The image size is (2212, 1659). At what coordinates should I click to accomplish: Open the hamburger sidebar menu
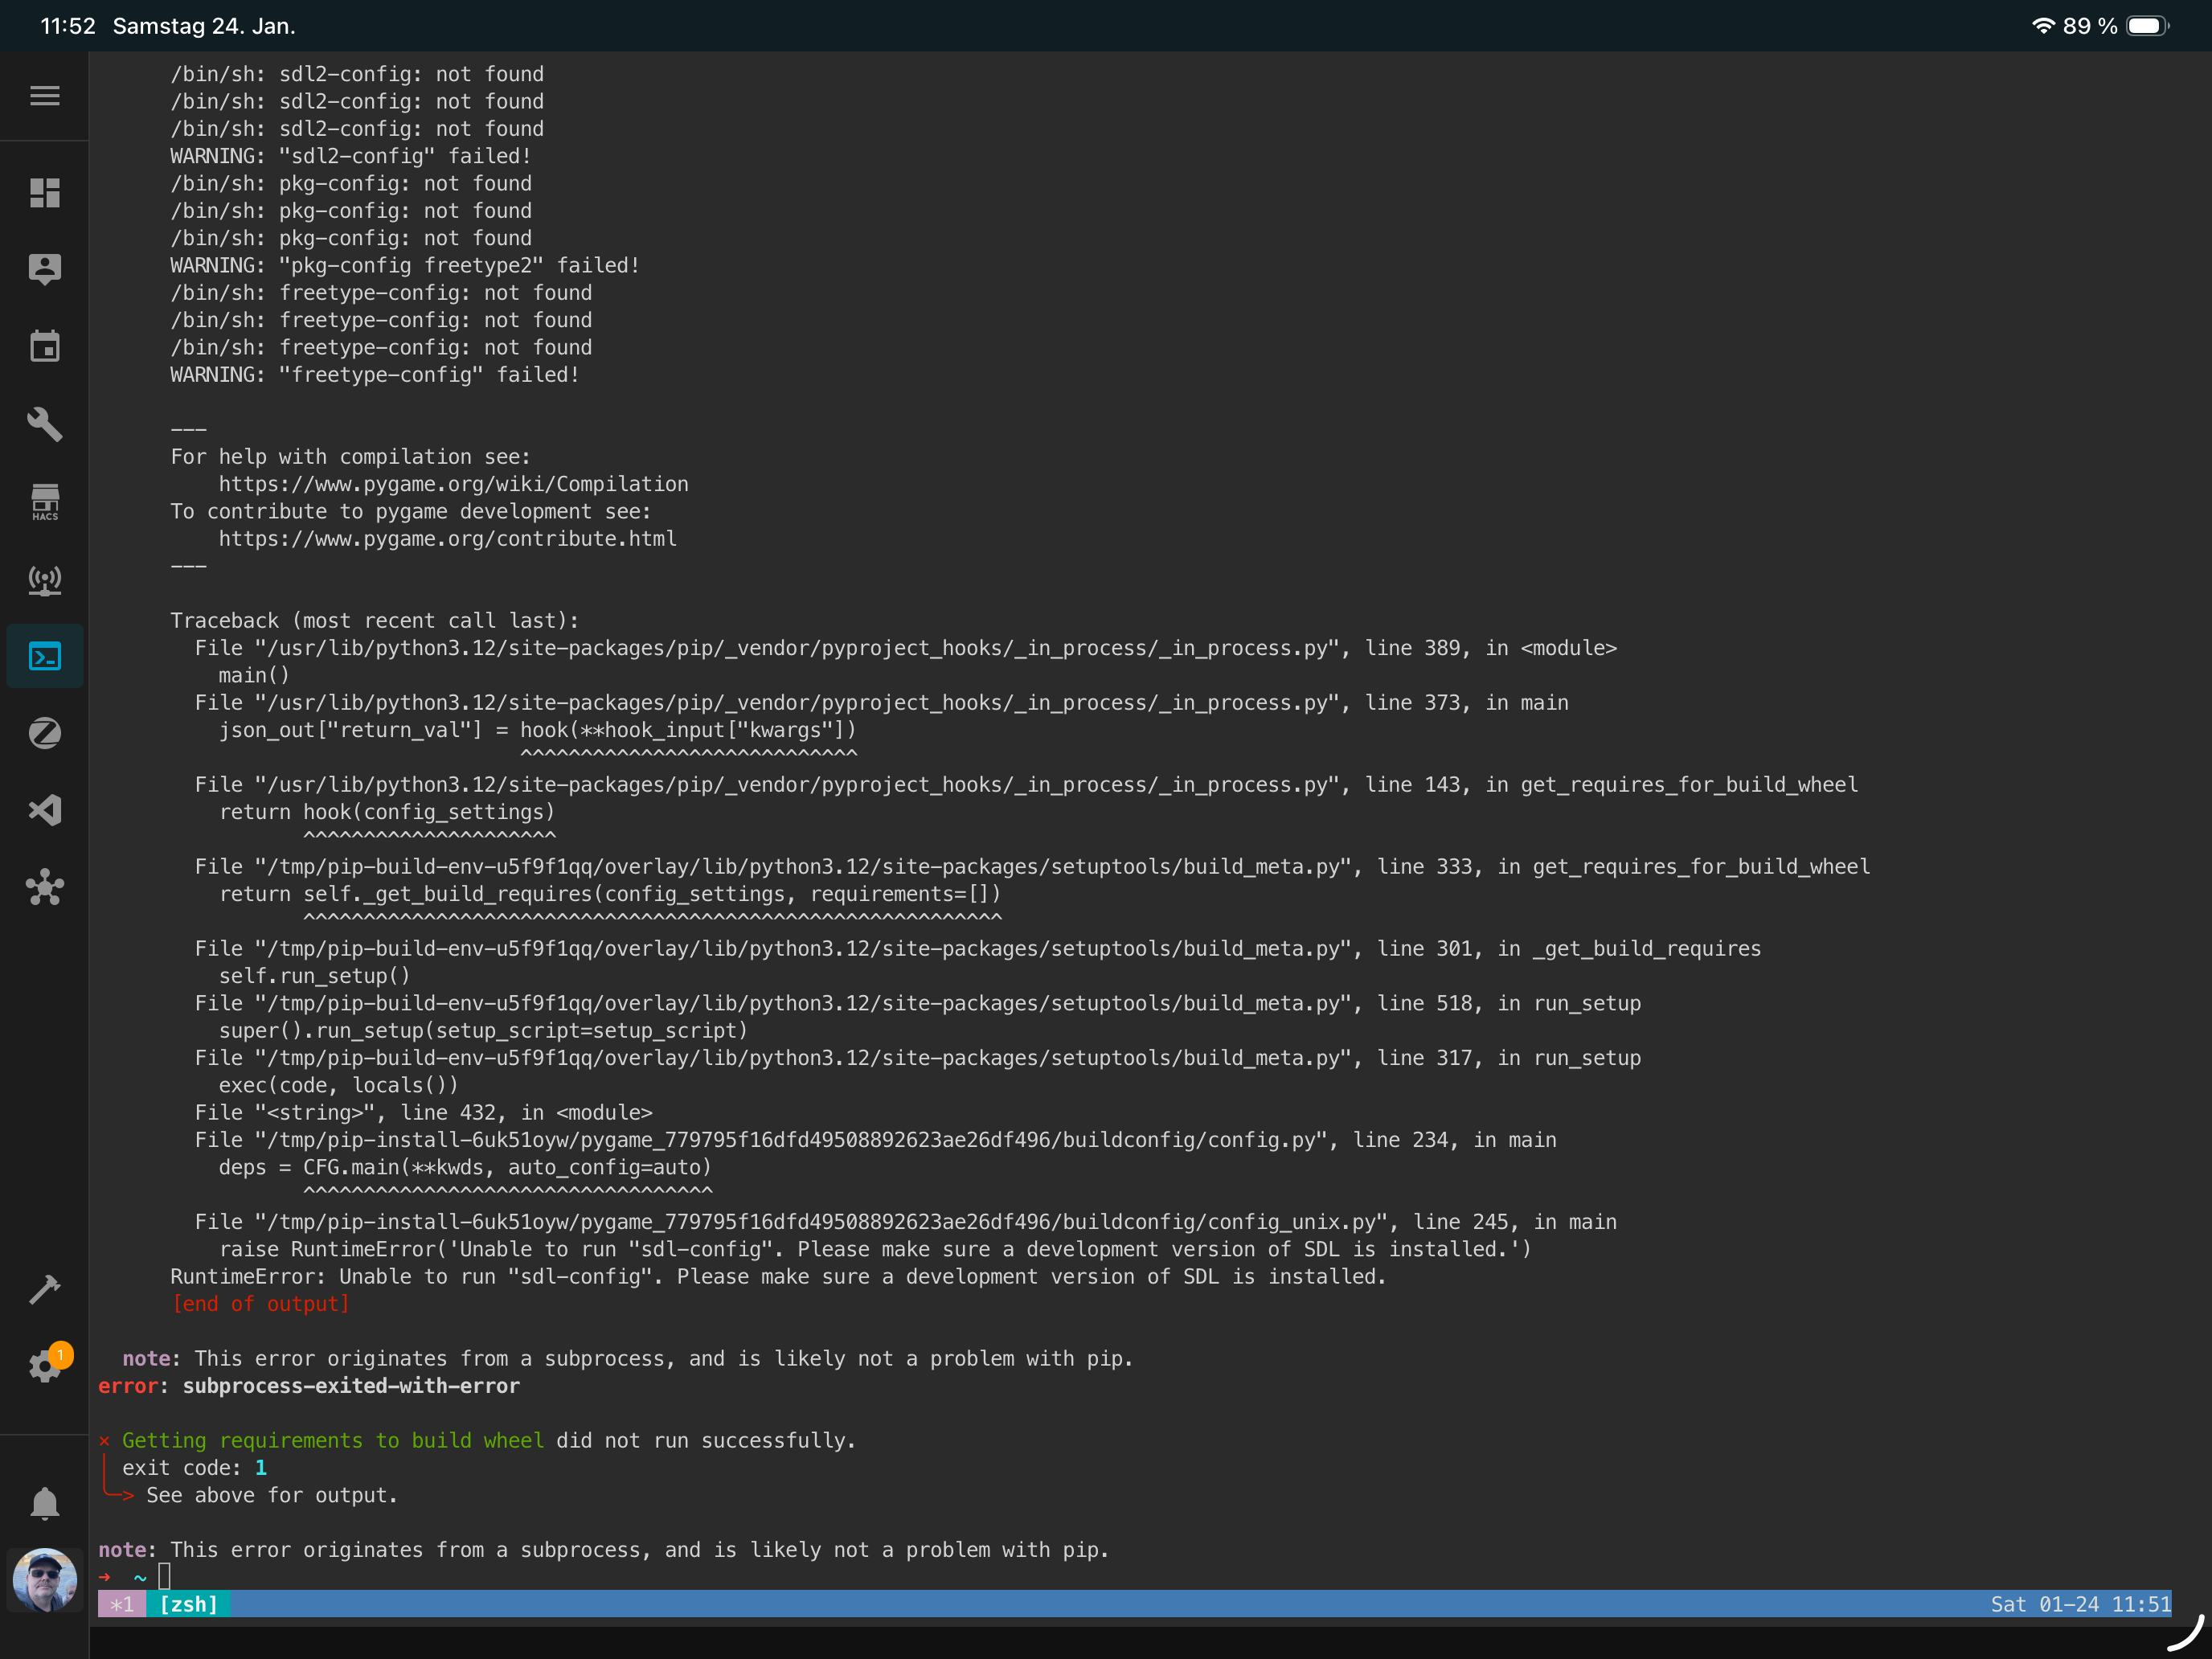point(44,96)
